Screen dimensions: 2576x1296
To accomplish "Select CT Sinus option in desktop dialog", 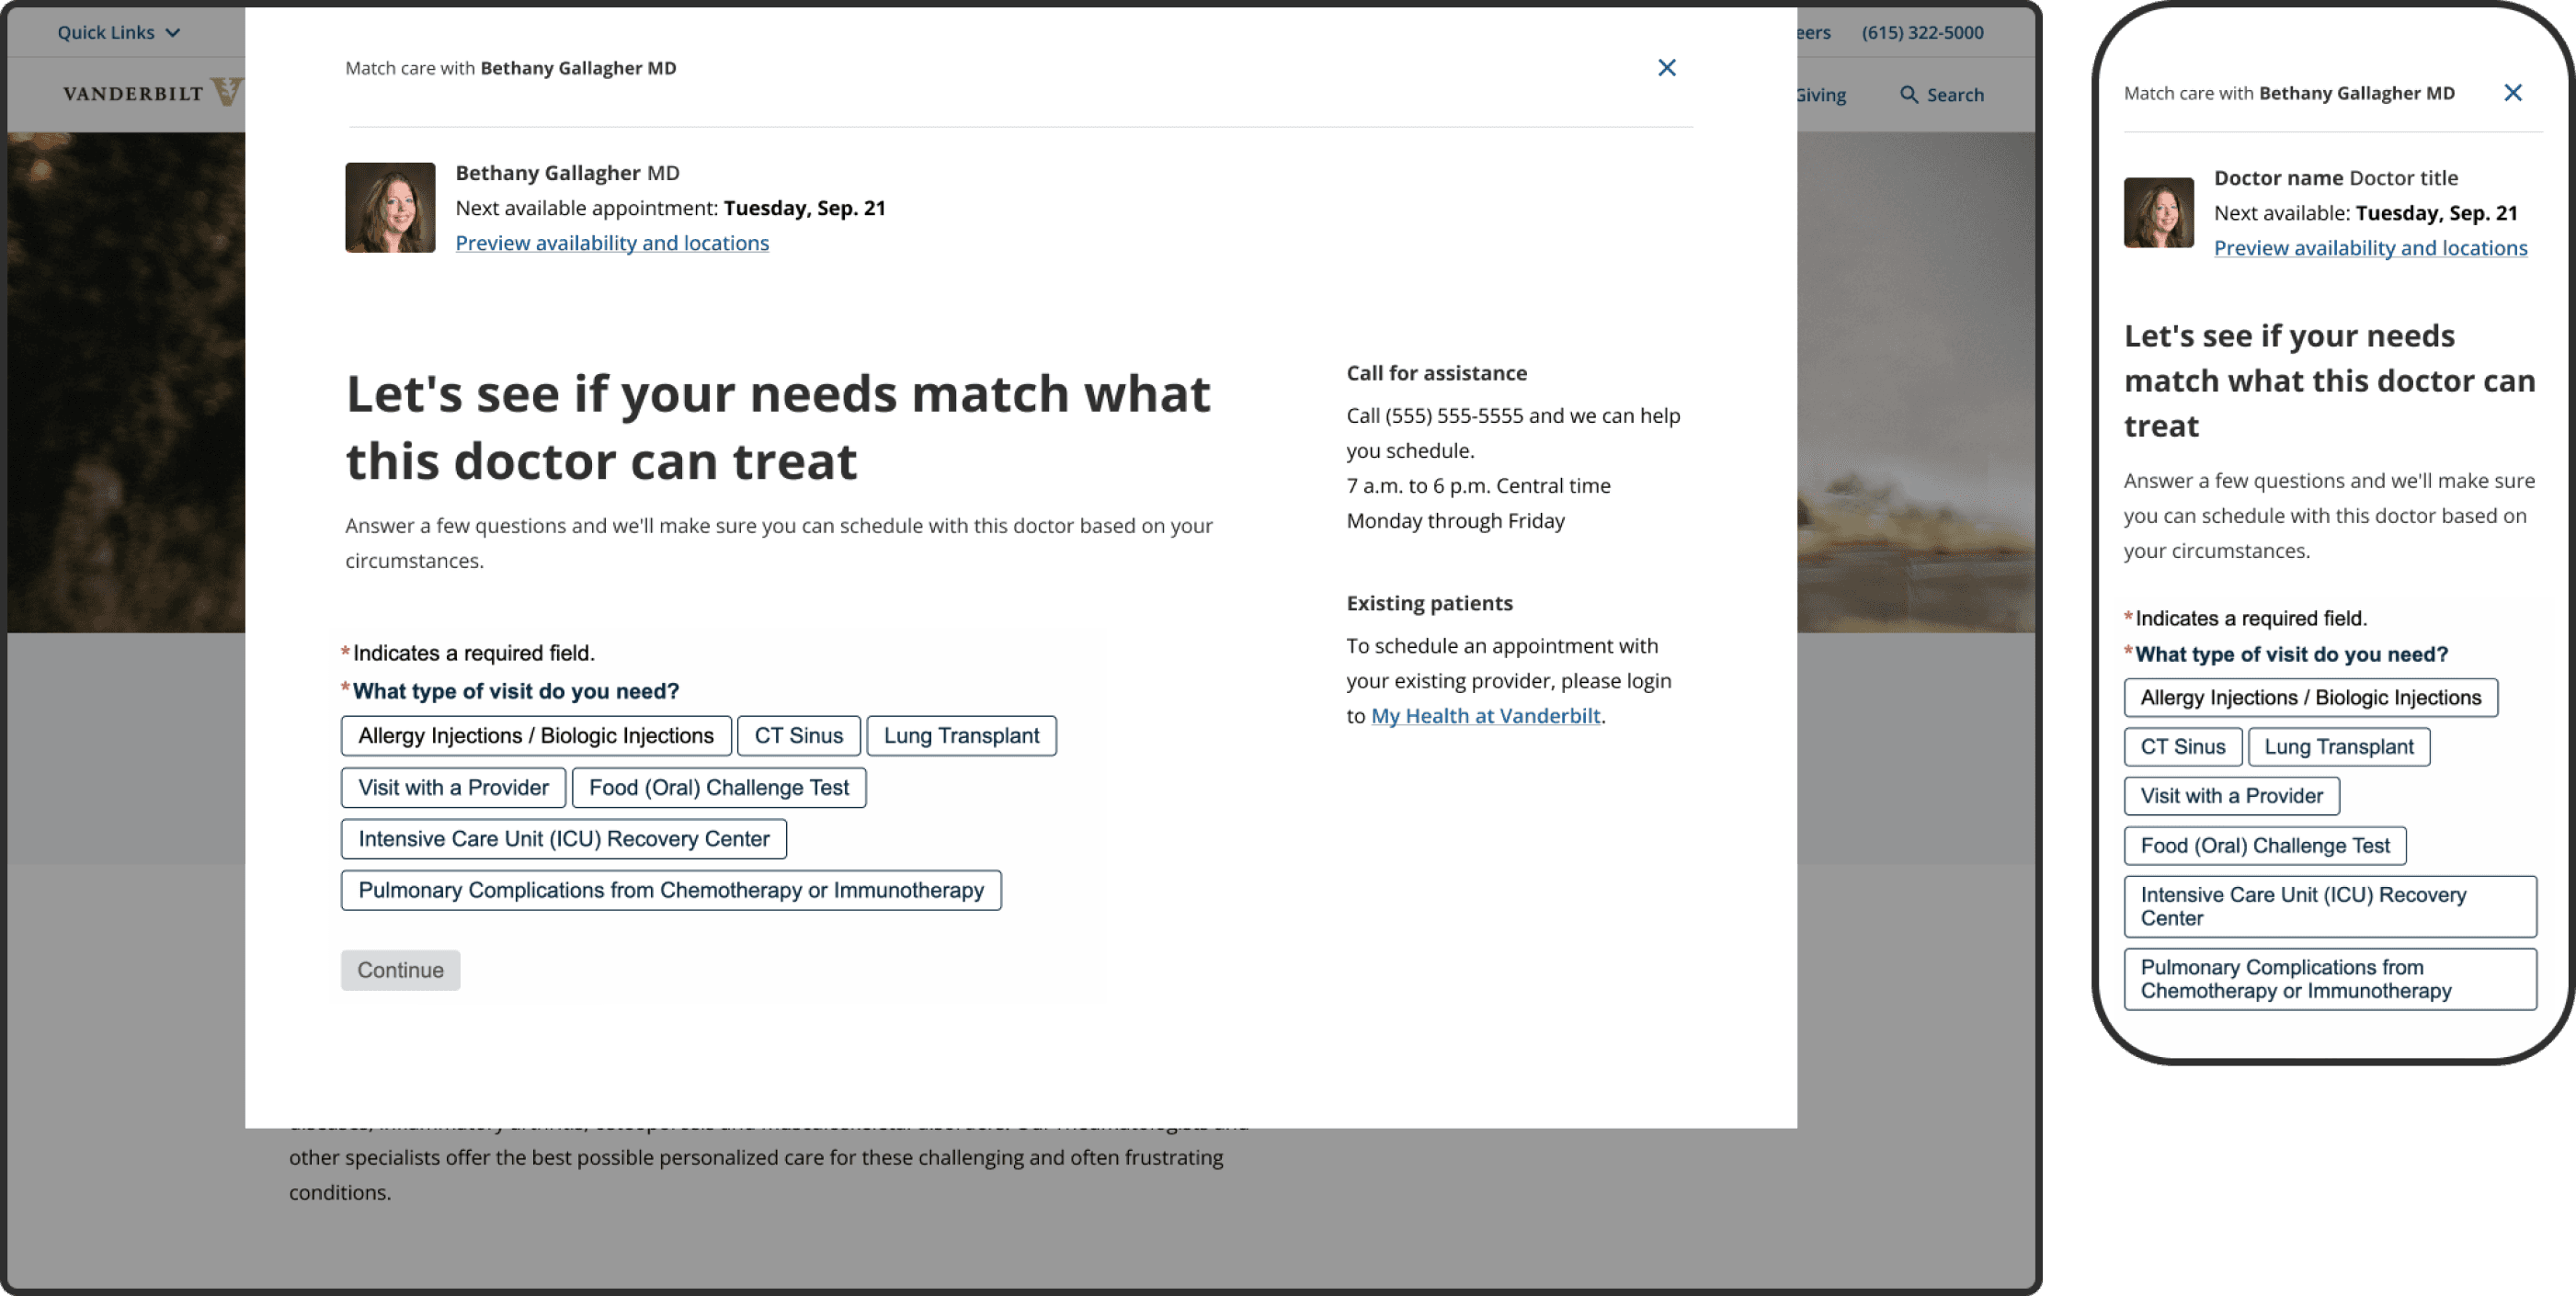I will pos(798,736).
